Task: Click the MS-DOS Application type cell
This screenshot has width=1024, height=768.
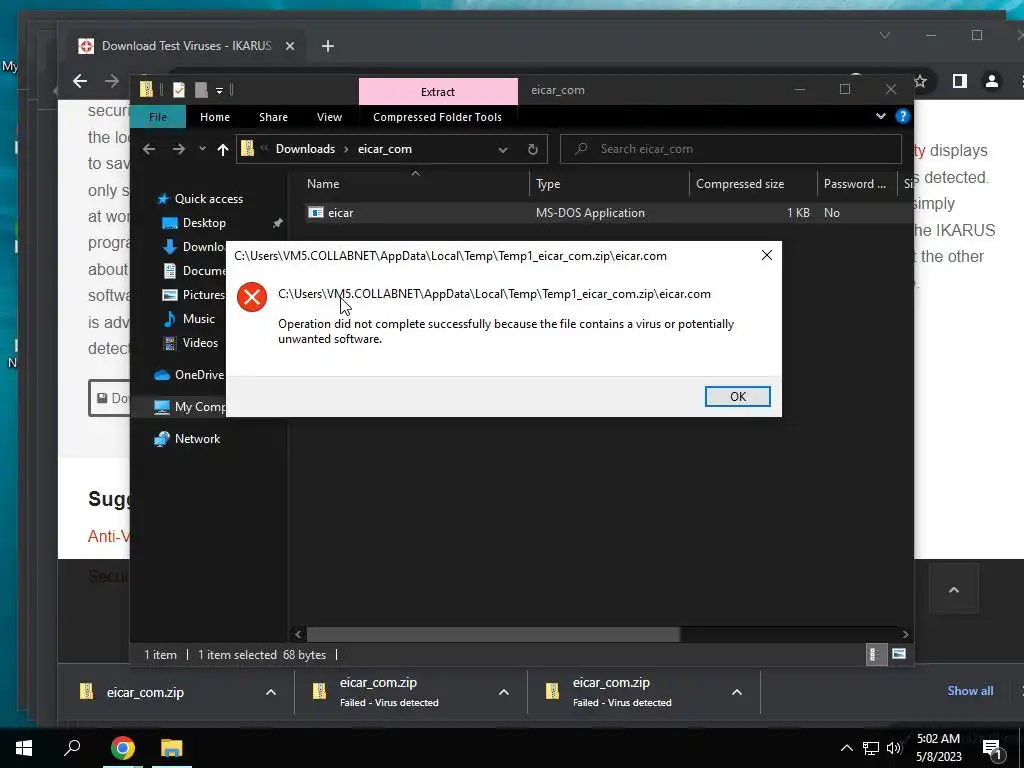Action: click(590, 213)
